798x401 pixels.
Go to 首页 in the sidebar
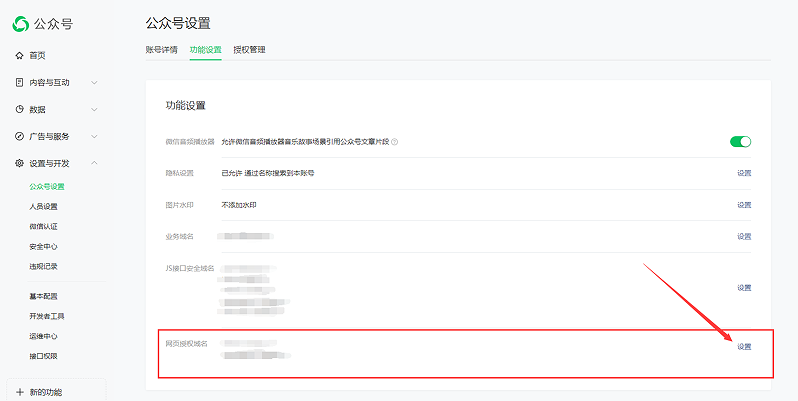point(37,55)
